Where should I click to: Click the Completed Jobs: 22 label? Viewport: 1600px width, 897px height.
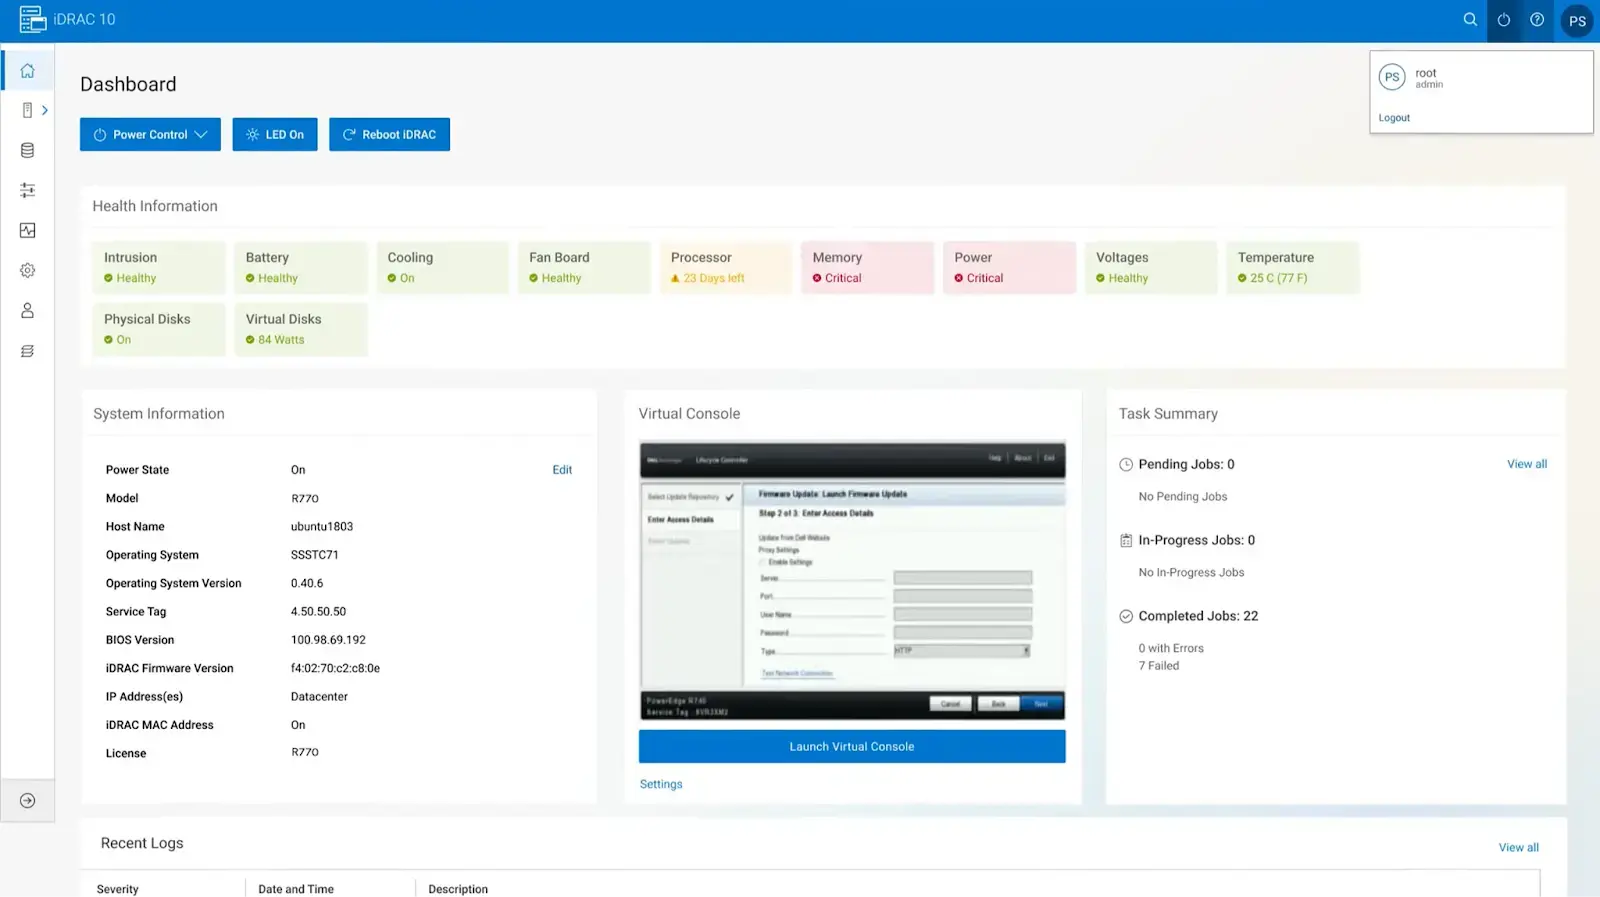1198,616
